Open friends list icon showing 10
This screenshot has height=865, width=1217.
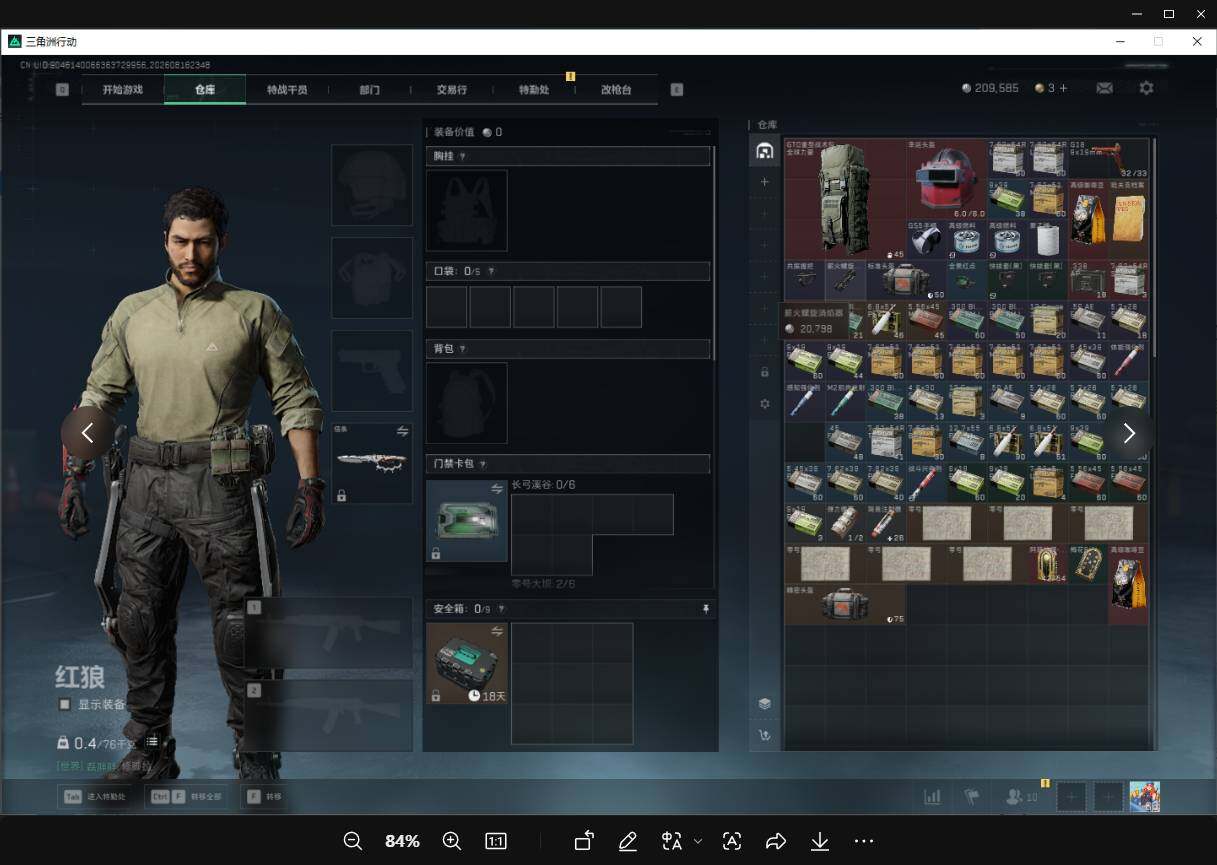tap(1022, 797)
